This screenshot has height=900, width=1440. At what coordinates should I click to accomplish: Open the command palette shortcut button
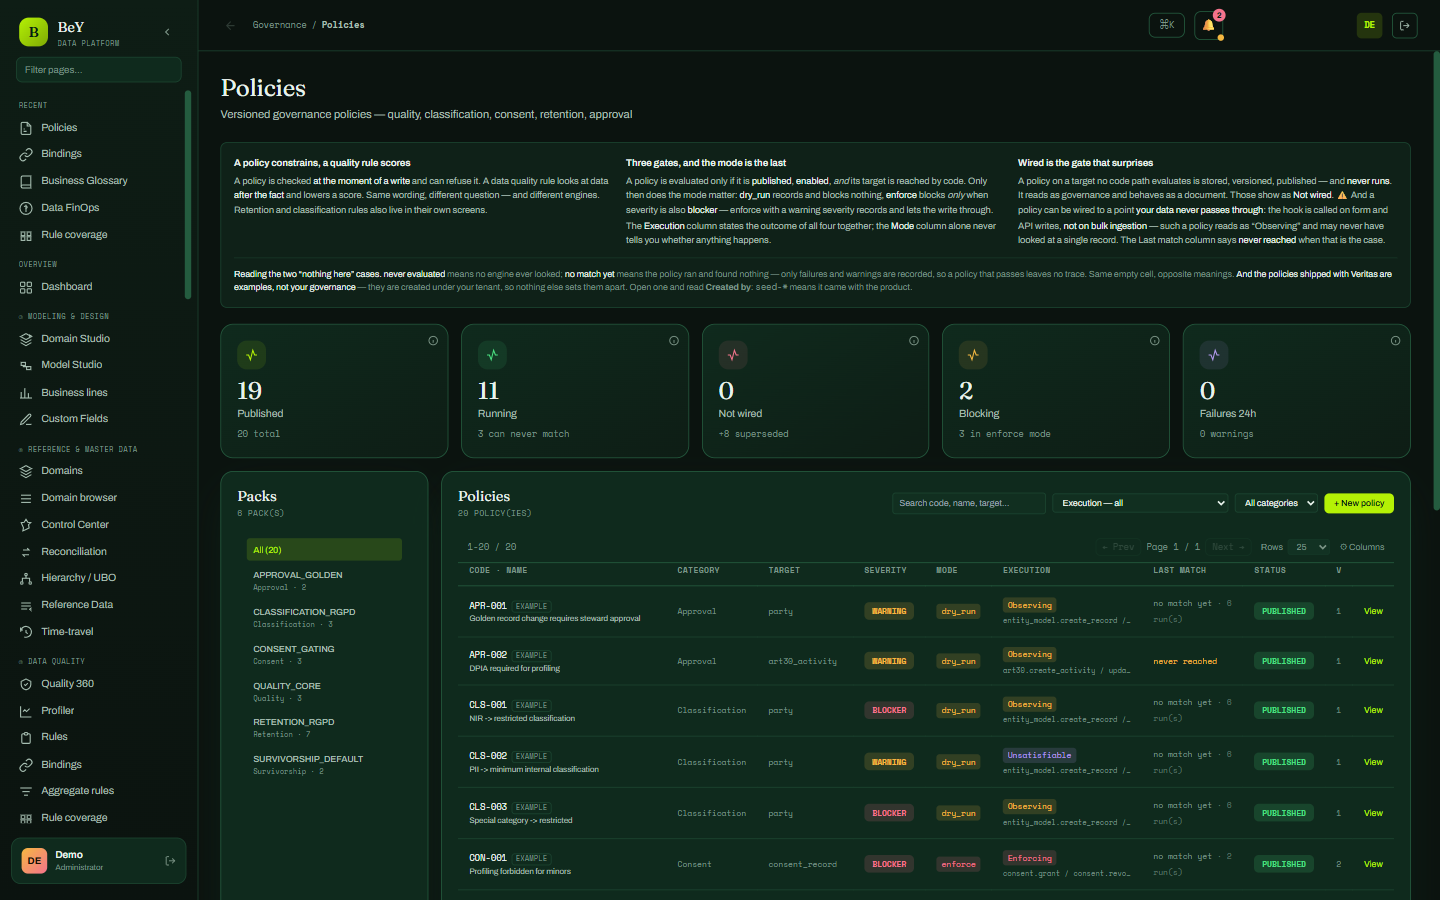coord(1167,25)
